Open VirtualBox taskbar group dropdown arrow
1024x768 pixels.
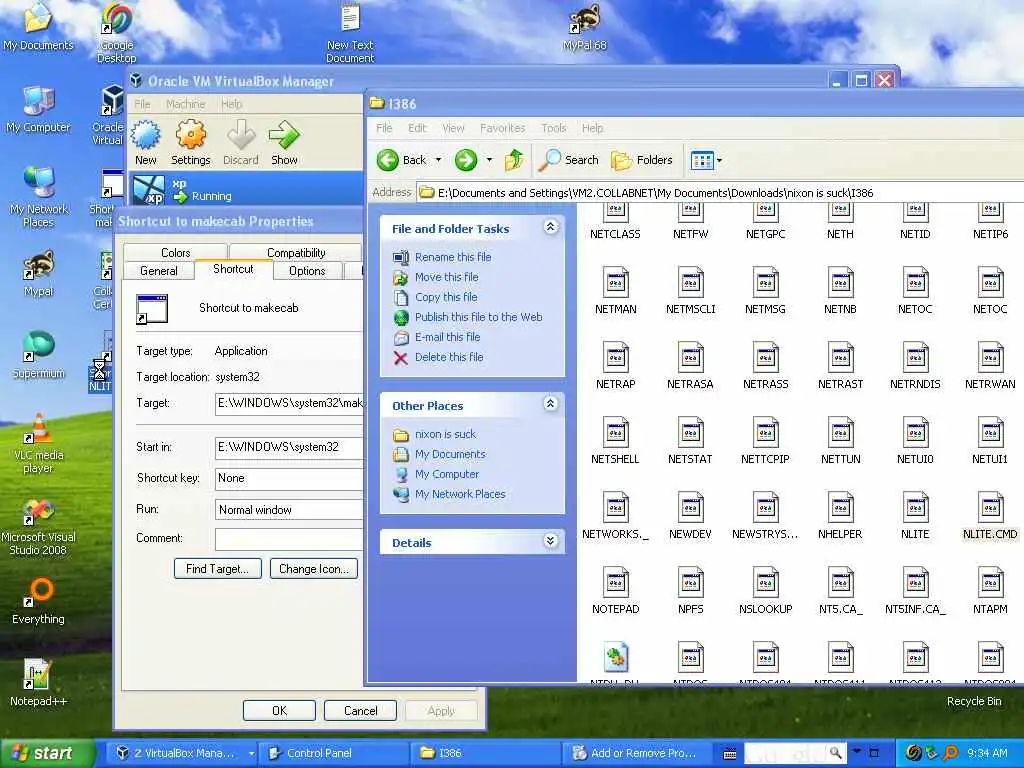(251, 754)
